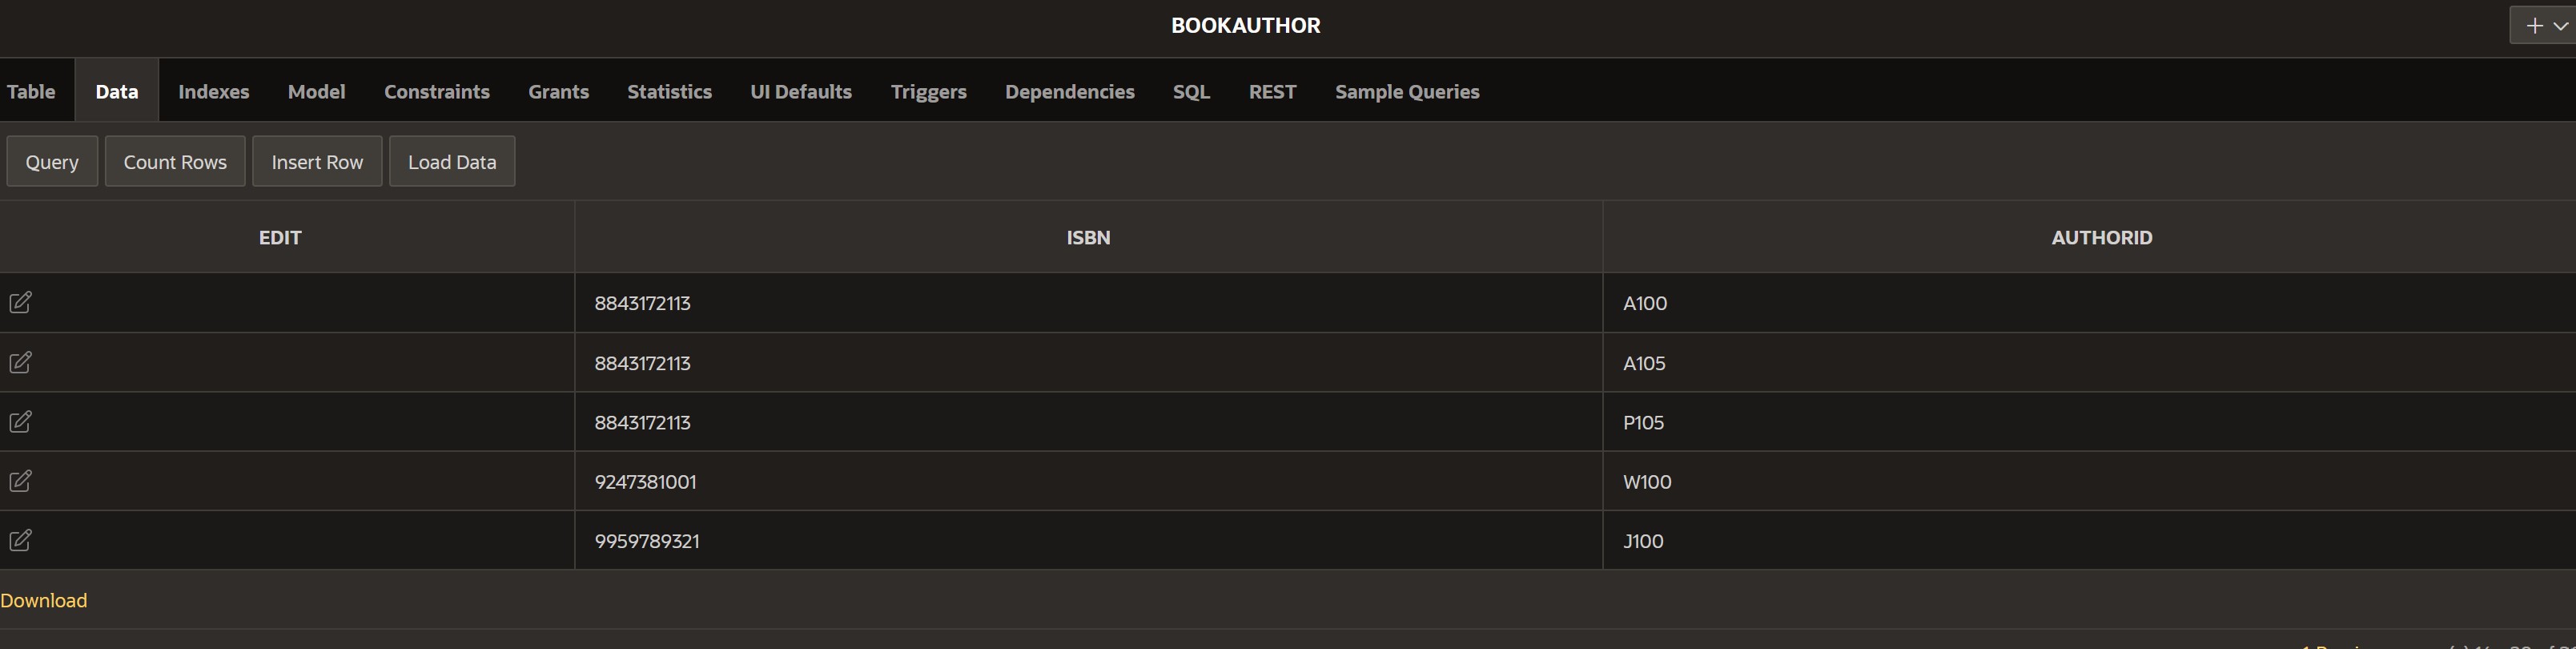Open the Statistics tab

point(670,91)
